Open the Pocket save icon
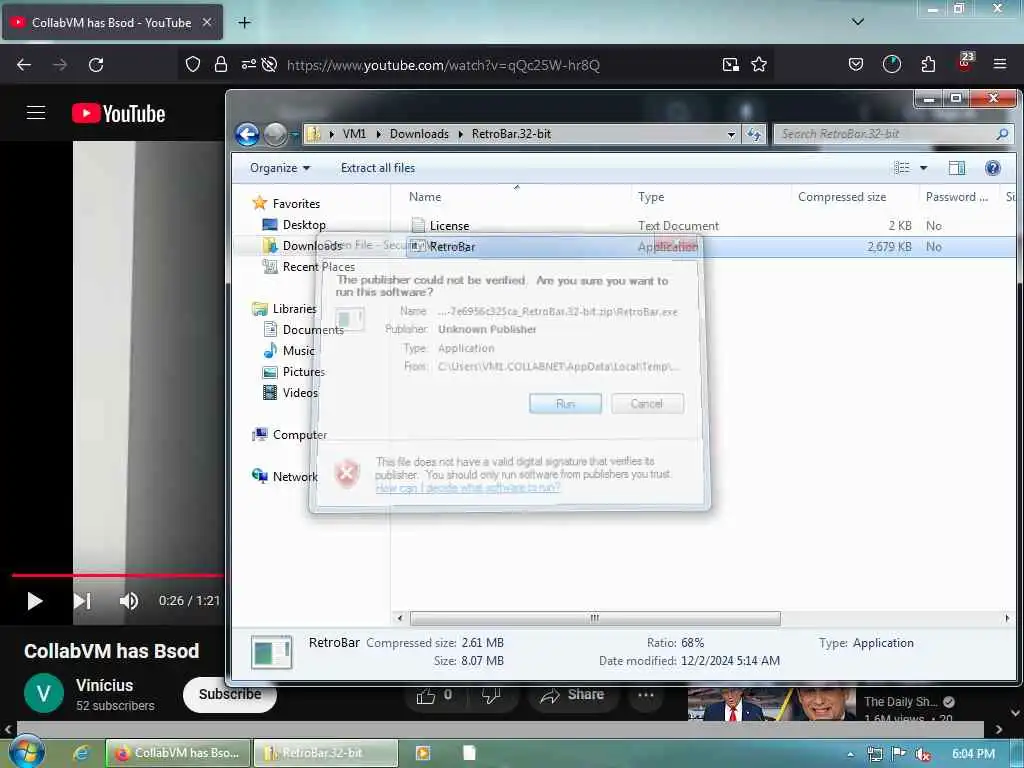Image resolution: width=1024 pixels, height=768 pixels. (856, 64)
